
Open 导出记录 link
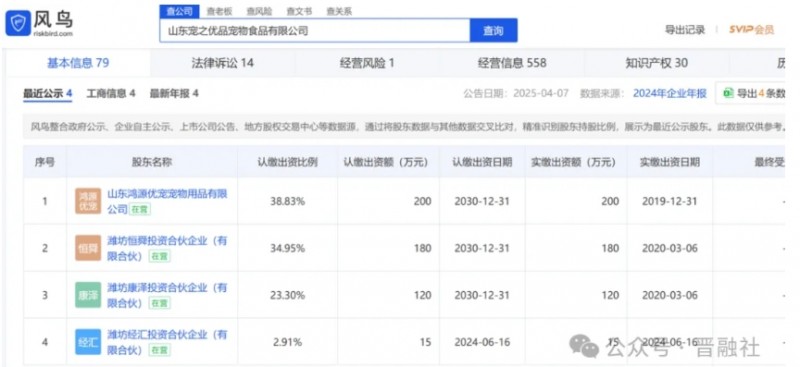point(685,30)
